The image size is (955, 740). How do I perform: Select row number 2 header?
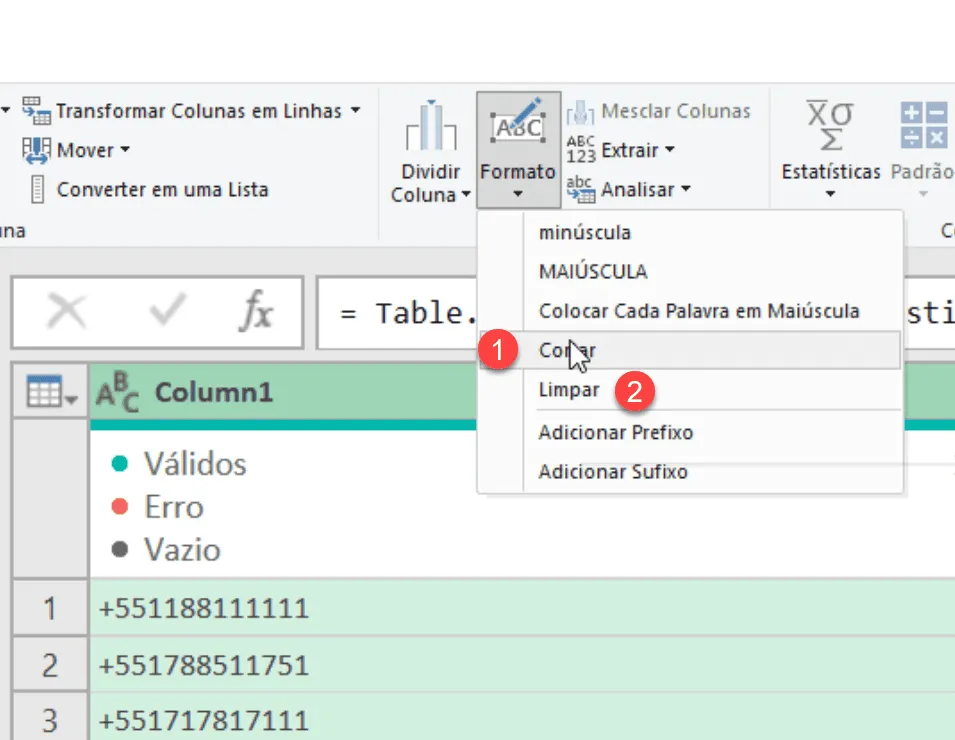[50, 665]
